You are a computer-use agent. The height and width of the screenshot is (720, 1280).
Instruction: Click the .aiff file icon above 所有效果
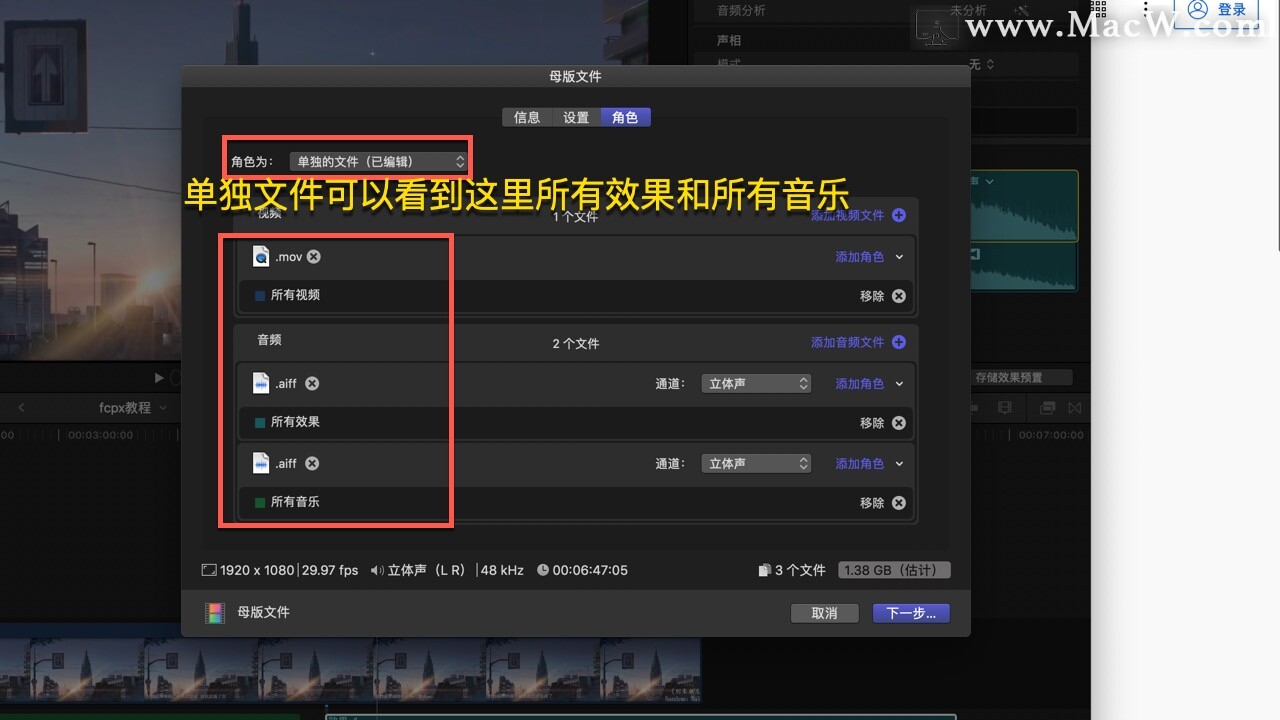[x=261, y=383]
